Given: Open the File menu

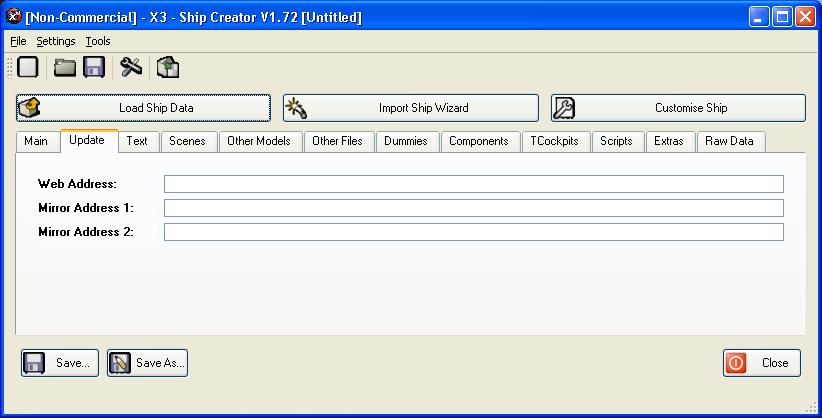Looking at the screenshot, I should 18,41.
